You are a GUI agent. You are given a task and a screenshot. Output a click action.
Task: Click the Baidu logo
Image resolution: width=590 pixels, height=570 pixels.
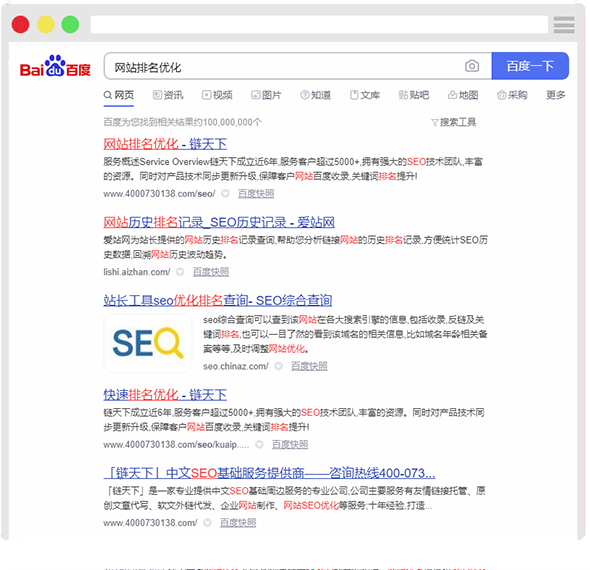pyautogui.click(x=55, y=66)
